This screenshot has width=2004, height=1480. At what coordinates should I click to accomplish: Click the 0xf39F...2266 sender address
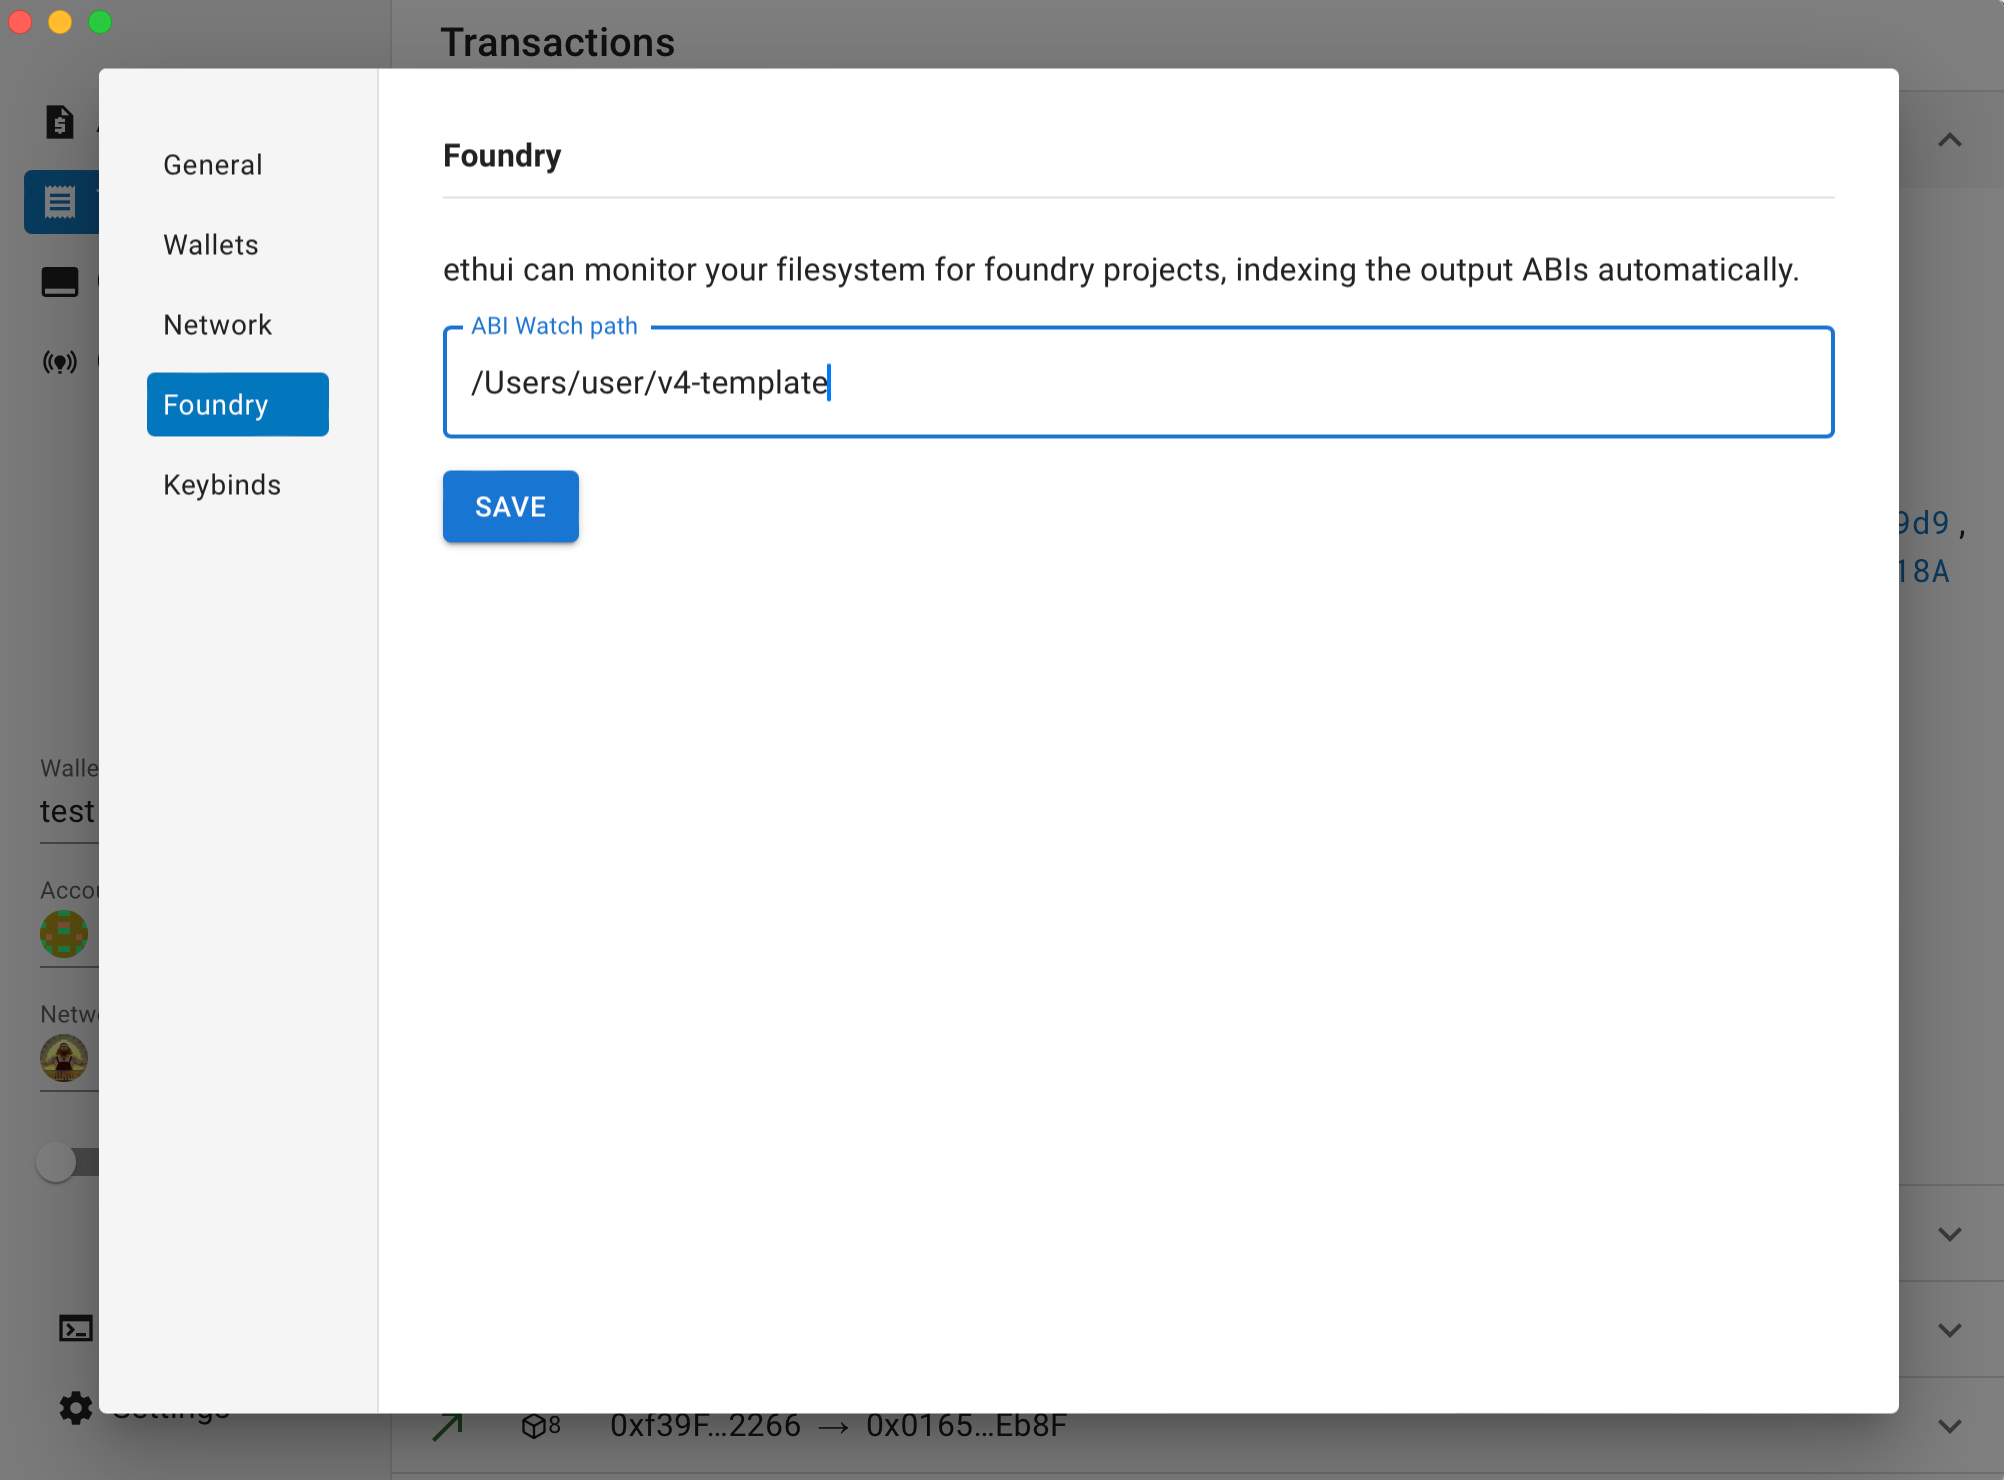click(x=705, y=1426)
